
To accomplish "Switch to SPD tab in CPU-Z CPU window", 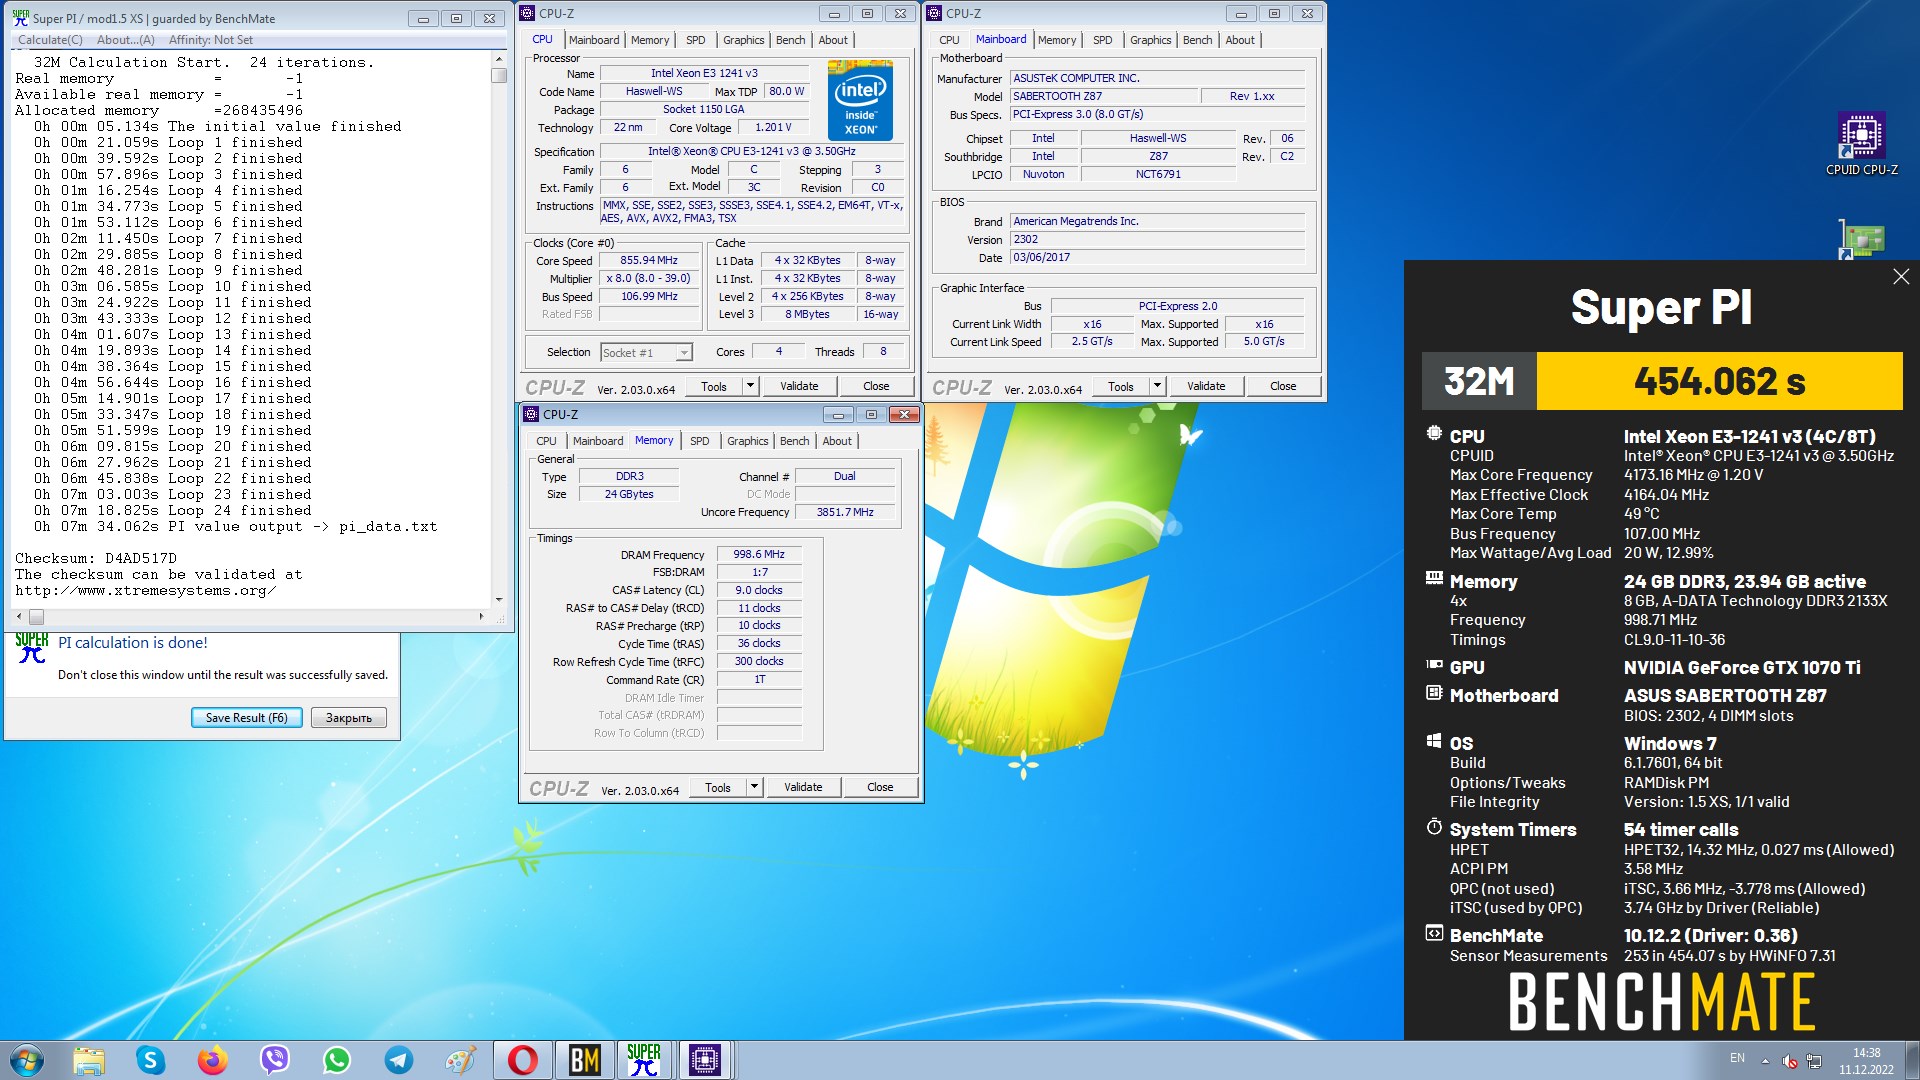I will click(x=696, y=40).
